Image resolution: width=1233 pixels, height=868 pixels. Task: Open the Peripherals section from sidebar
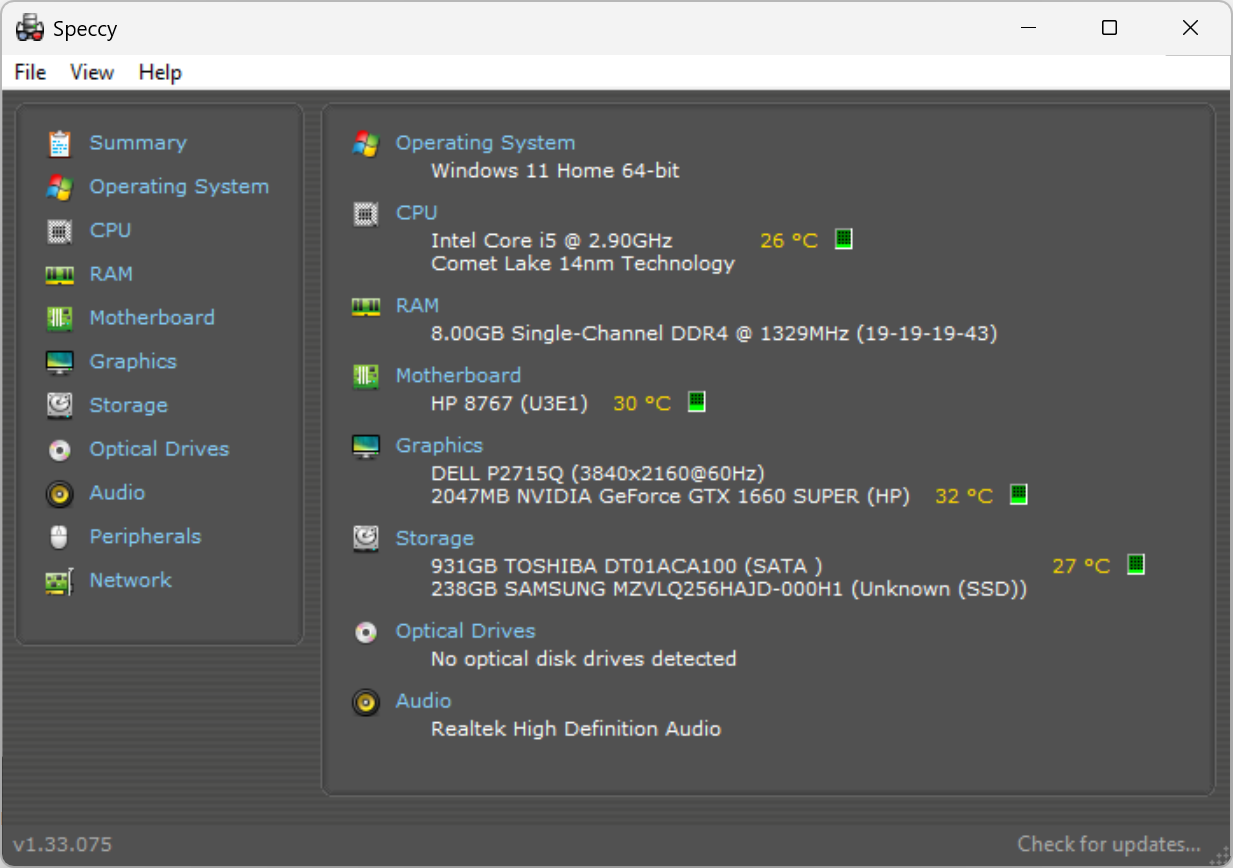pyautogui.click(x=145, y=537)
